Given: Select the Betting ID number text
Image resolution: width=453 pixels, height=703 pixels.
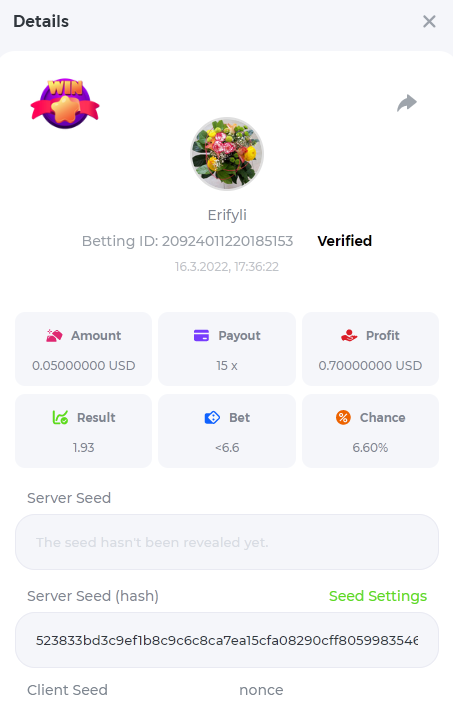Looking at the screenshot, I should 227,241.
